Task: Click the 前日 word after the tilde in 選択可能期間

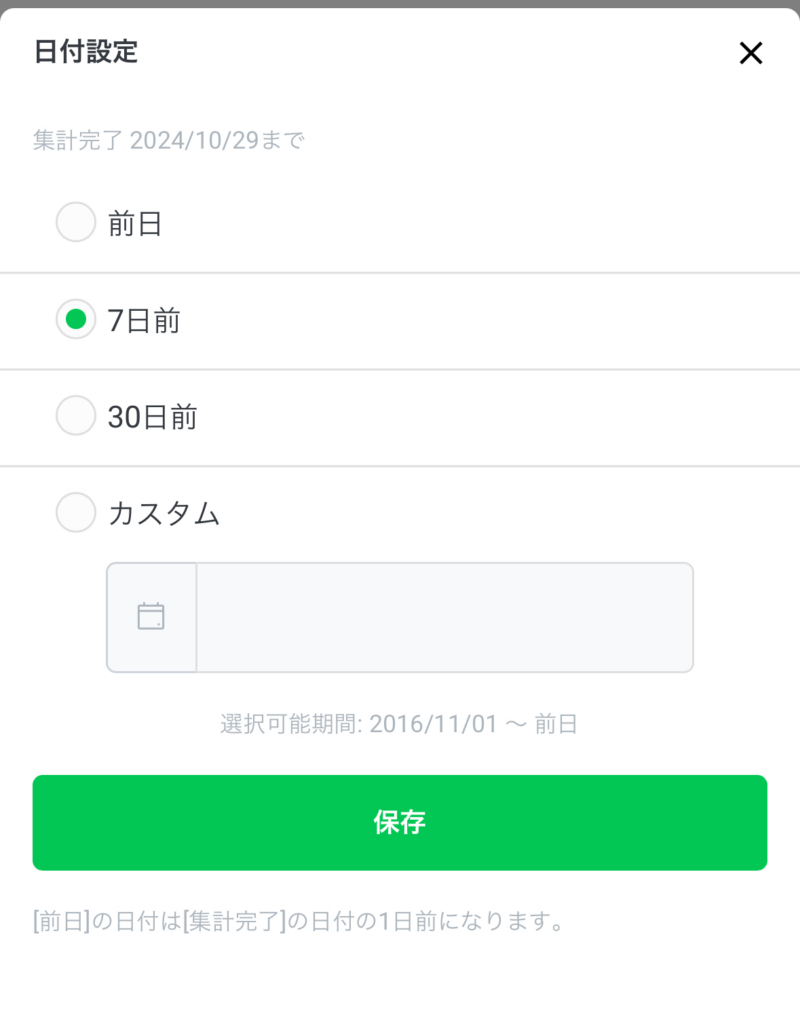Action: pos(556,724)
